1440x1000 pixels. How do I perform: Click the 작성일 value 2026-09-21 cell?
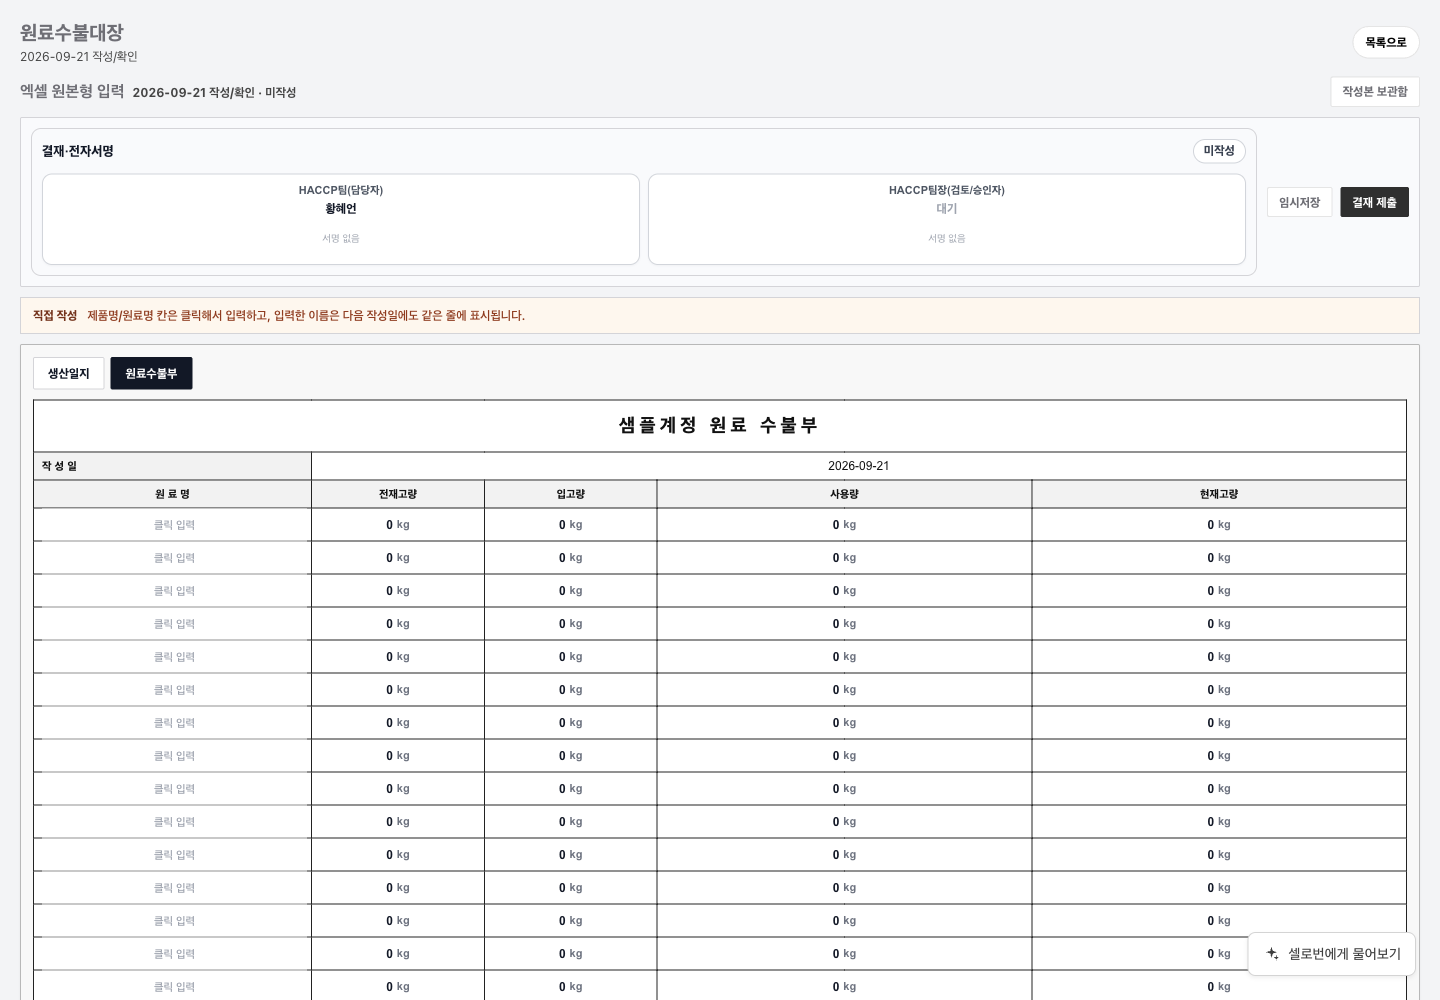tap(858, 466)
